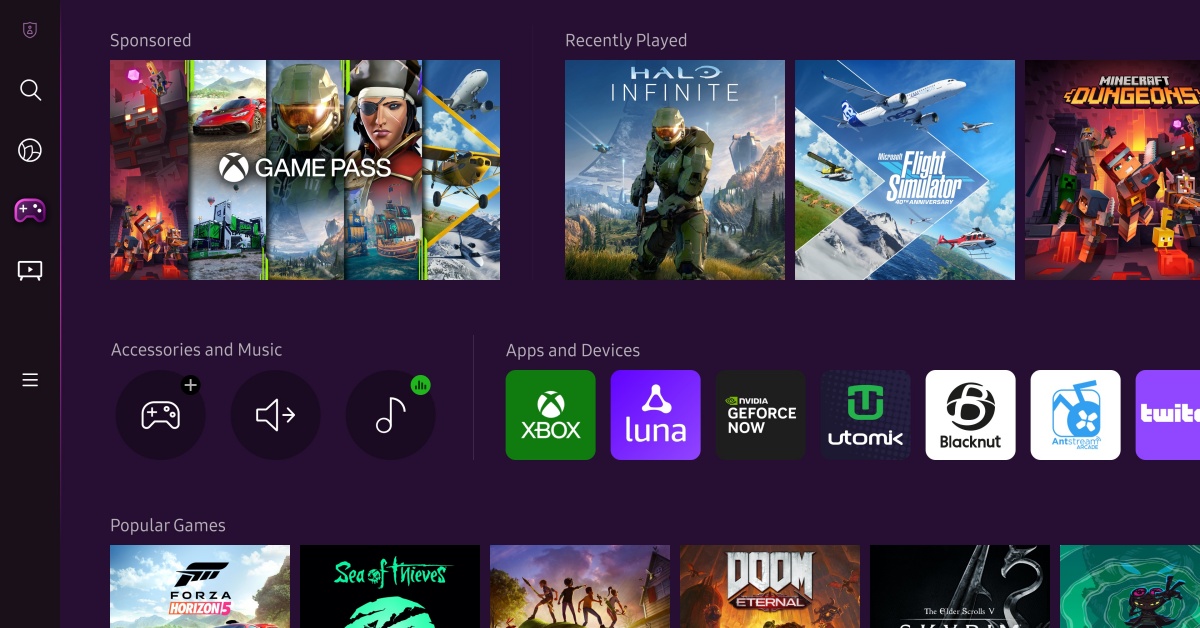
Task: Launch the Amazon Luna app
Action: pyautogui.click(x=656, y=415)
